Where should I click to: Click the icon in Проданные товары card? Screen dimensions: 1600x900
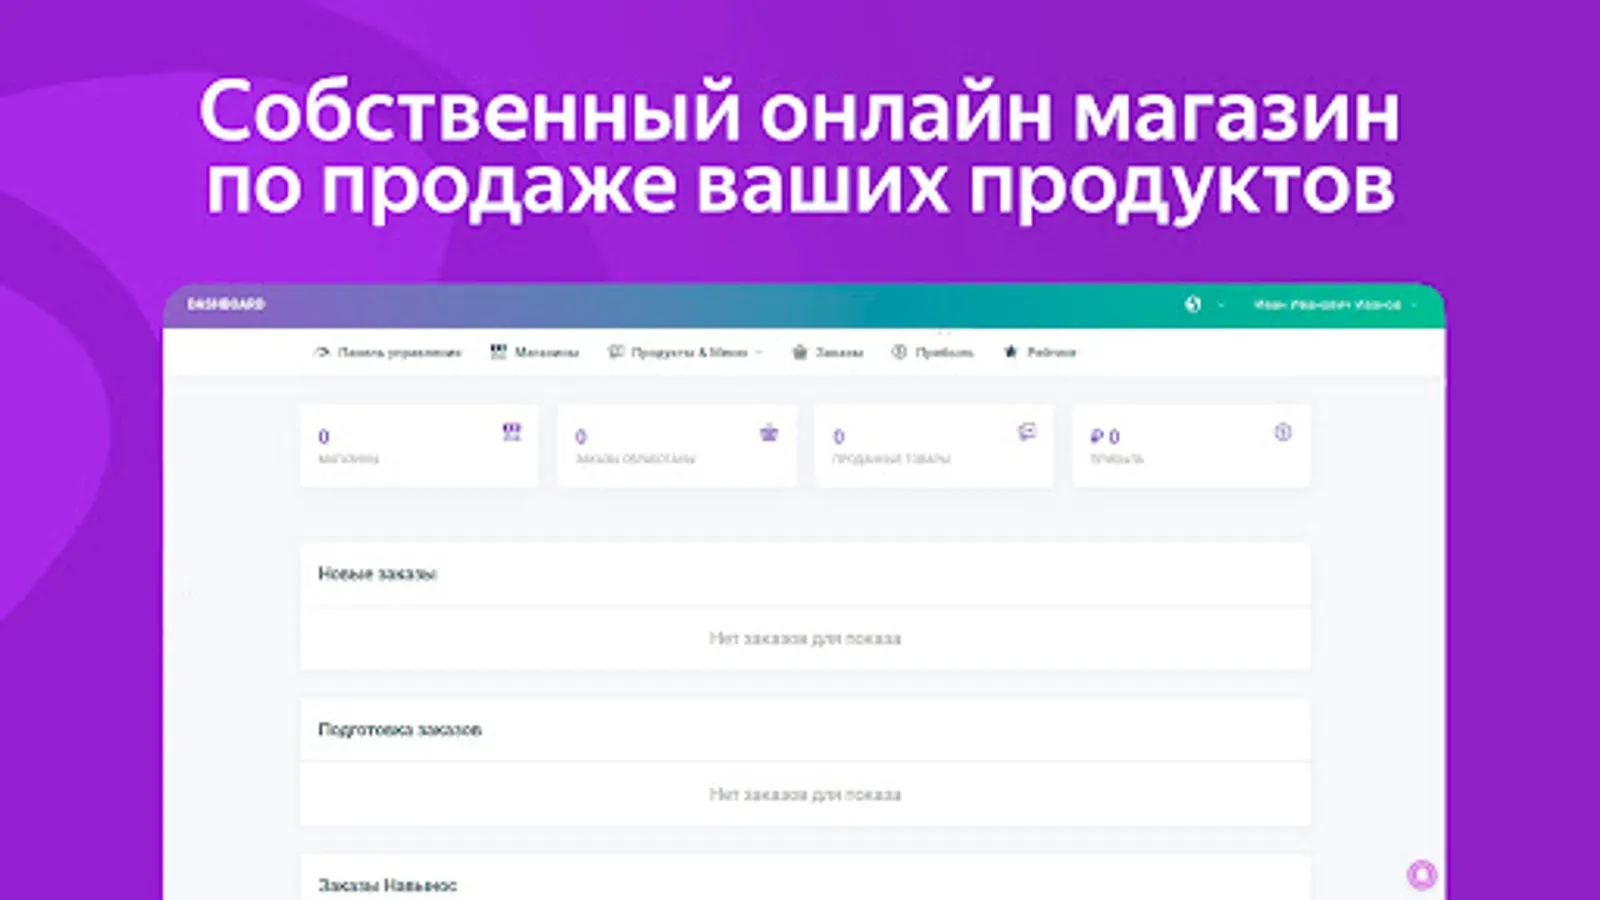[1027, 432]
